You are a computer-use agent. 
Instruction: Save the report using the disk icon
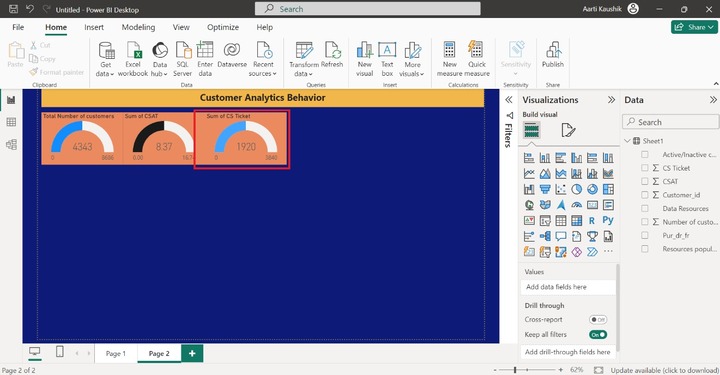[x=13, y=9]
